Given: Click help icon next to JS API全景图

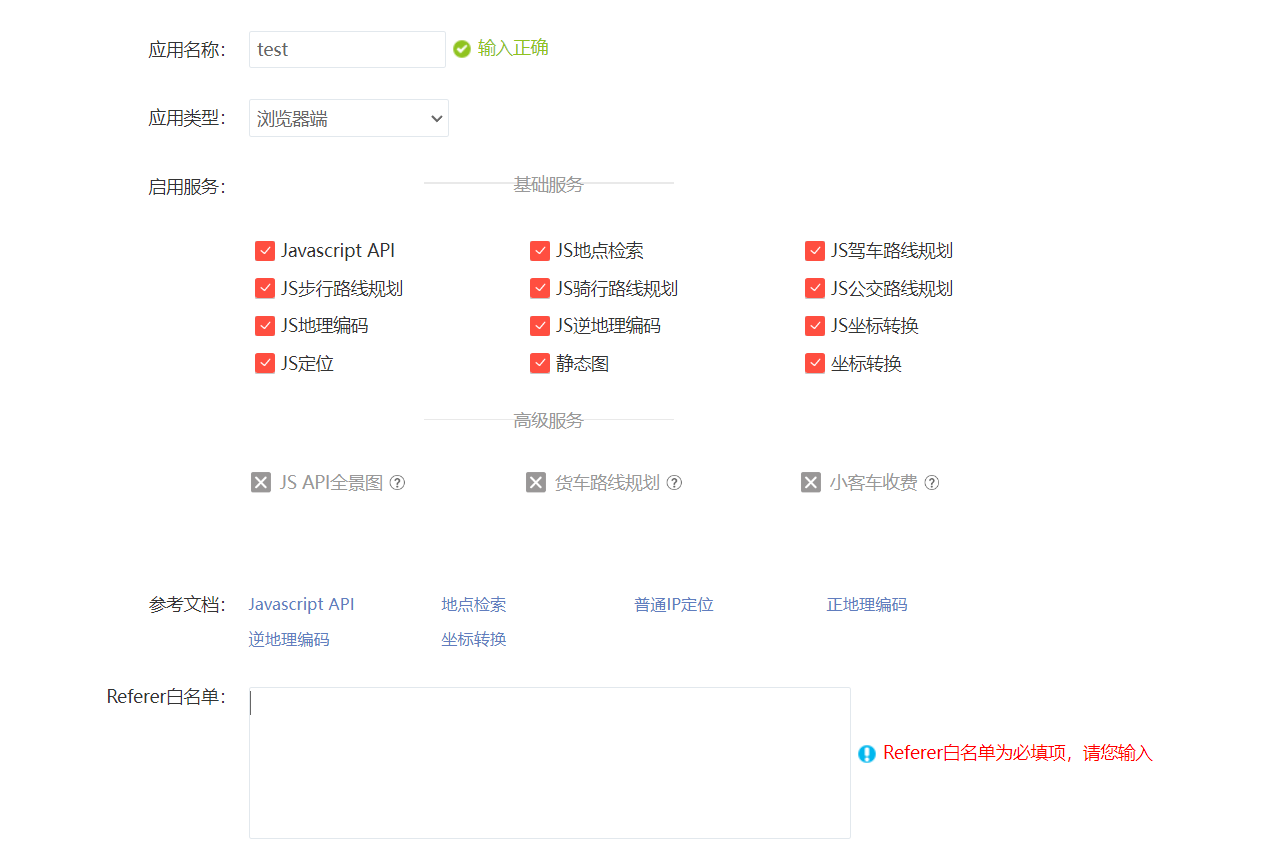Looking at the screenshot, I should click(397, 483).
